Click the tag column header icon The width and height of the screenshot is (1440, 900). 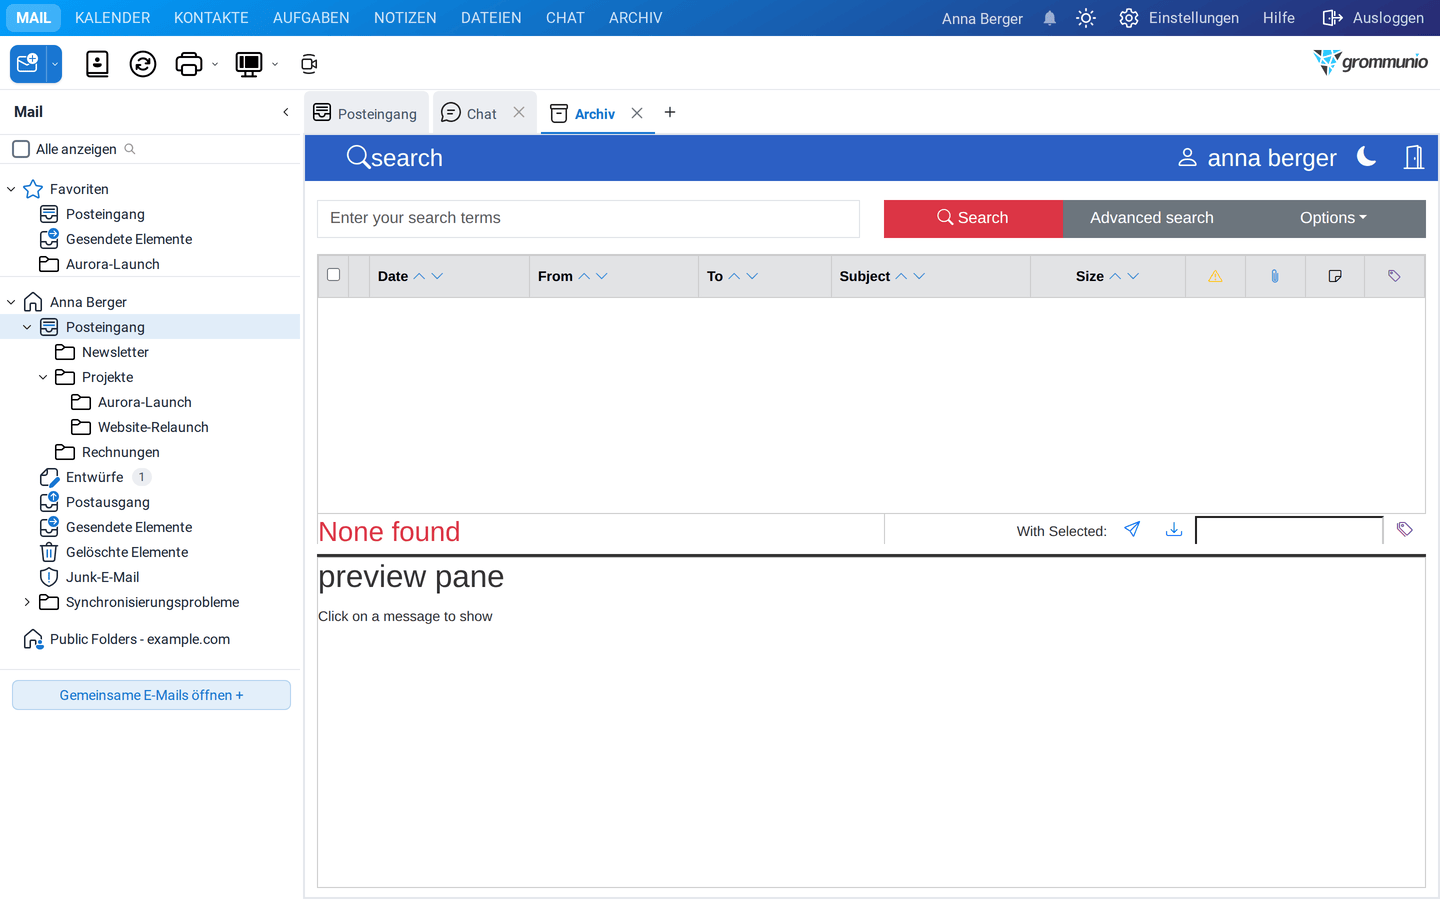coord(1394,276)
